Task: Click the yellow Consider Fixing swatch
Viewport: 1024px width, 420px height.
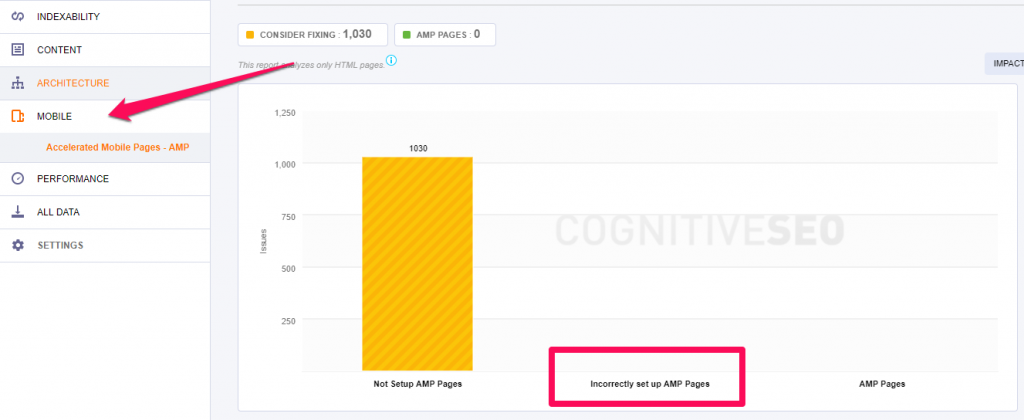Action: (x=250, y=35)
